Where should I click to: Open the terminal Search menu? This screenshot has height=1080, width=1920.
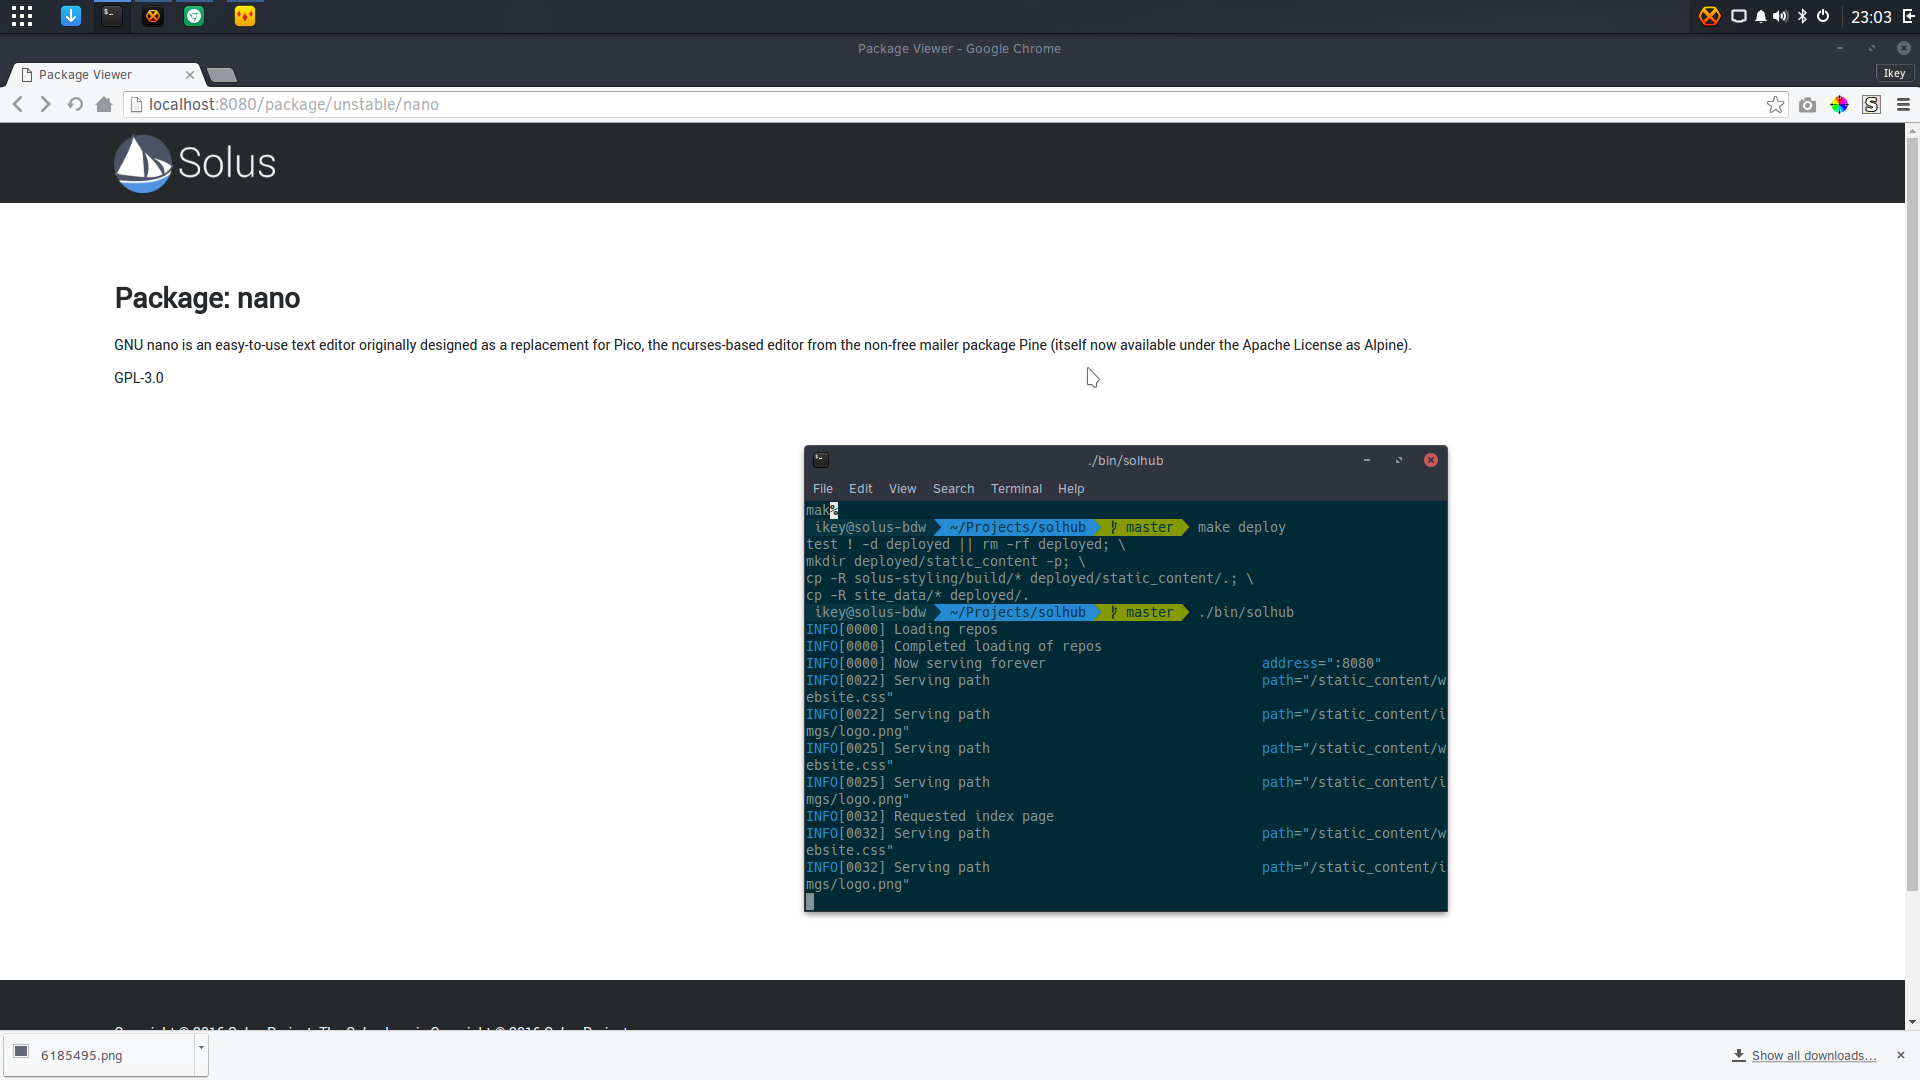pos(953,489)
